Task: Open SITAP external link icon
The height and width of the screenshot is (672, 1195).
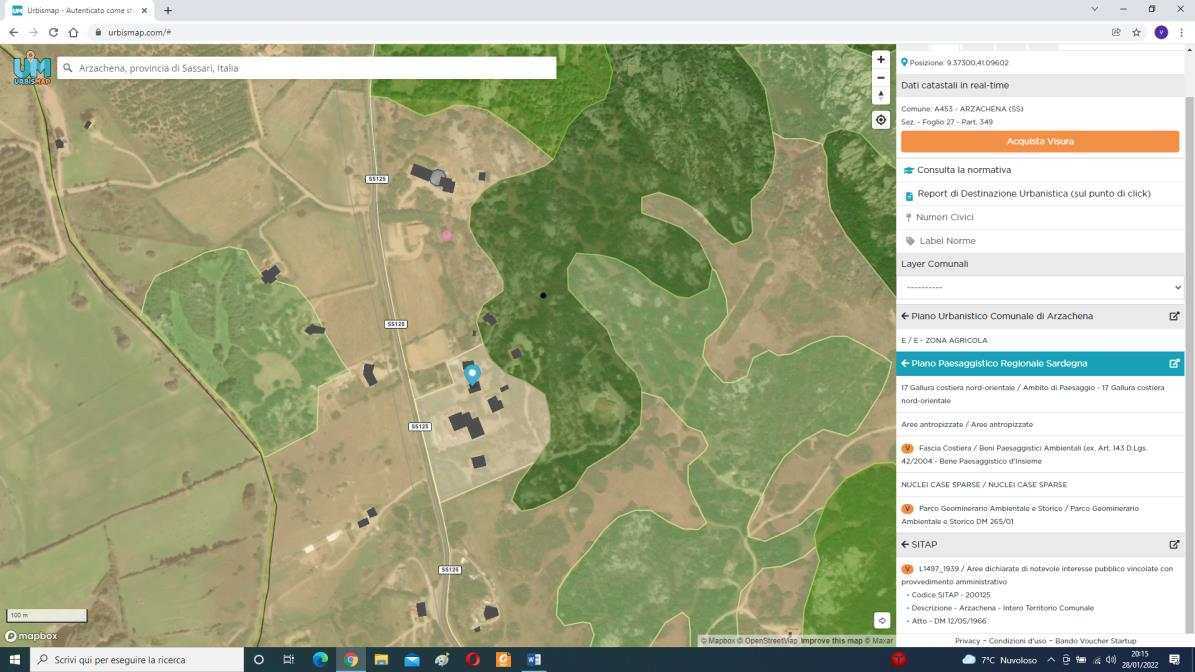Action: pos(1174,545)
